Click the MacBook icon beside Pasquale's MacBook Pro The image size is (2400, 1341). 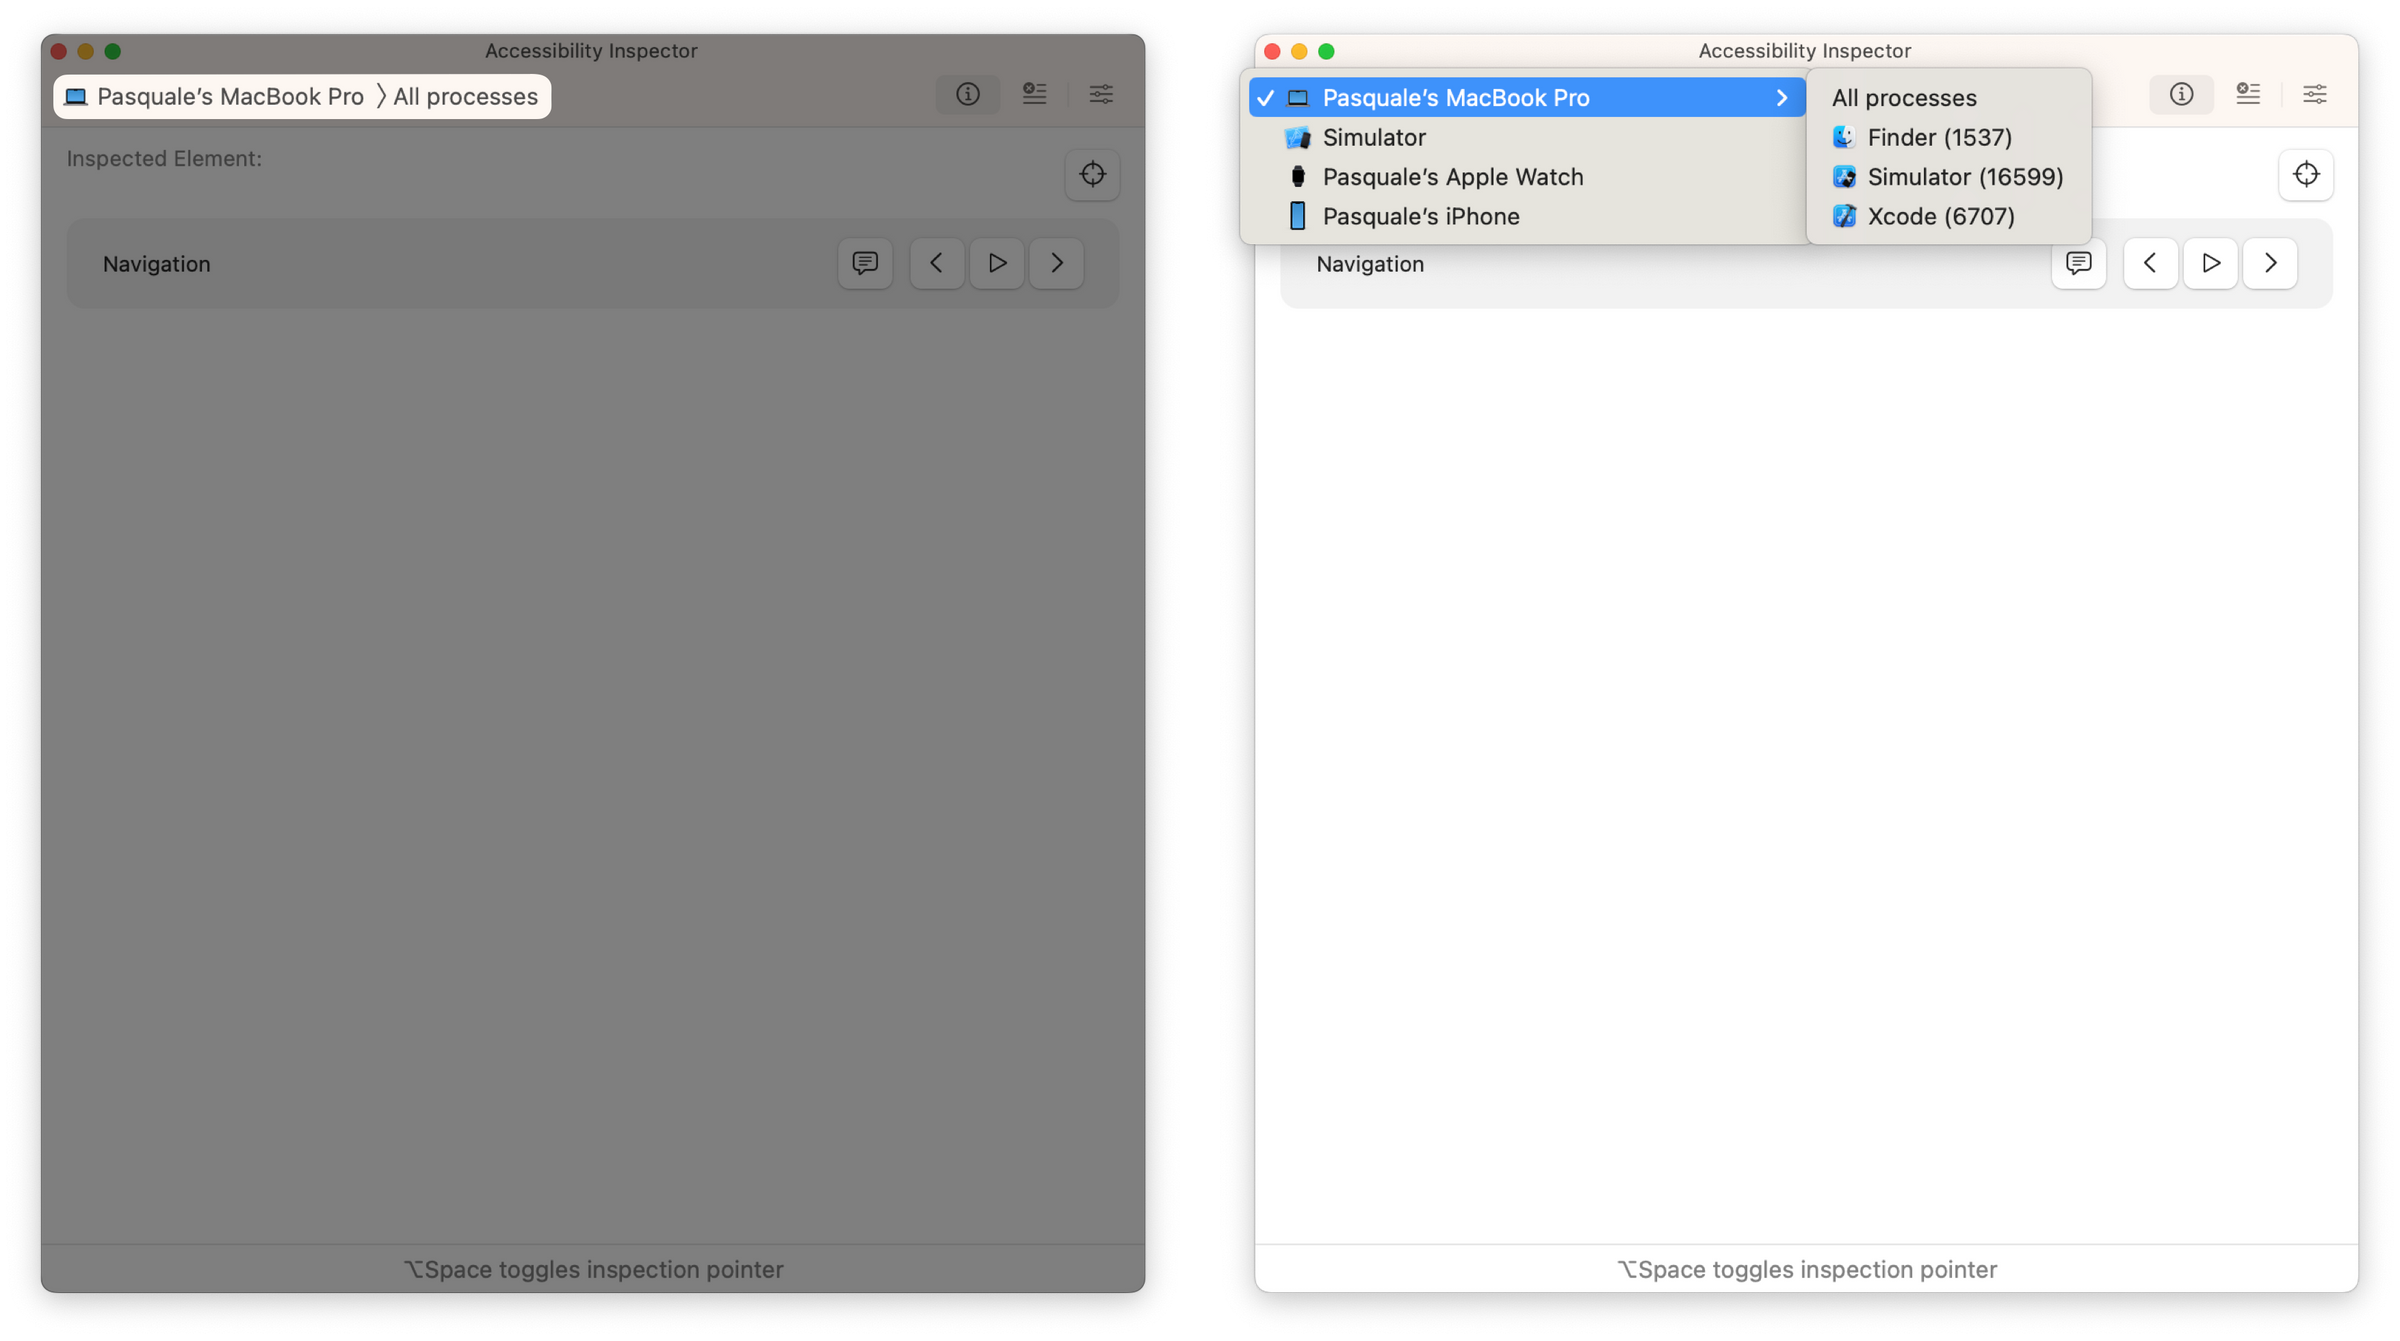point(1297,97)
